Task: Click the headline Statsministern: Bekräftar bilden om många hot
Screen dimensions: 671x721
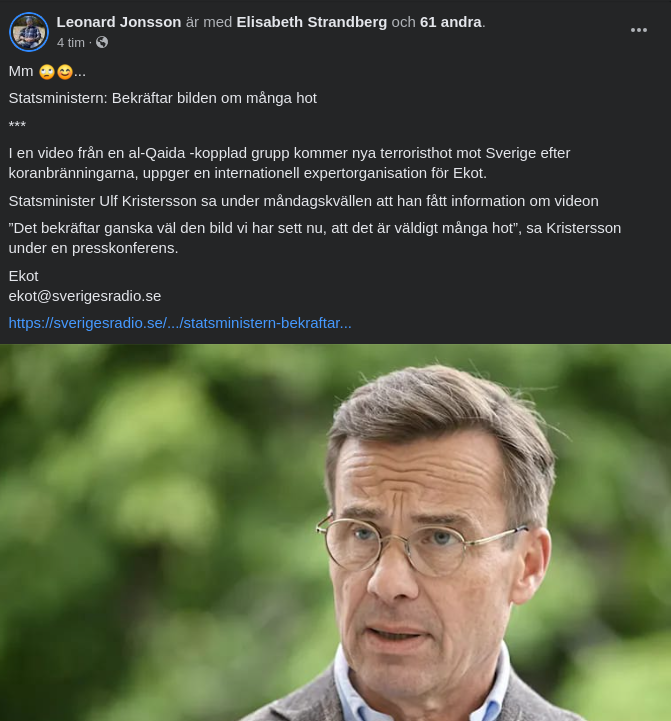Action: click(163, 98)
